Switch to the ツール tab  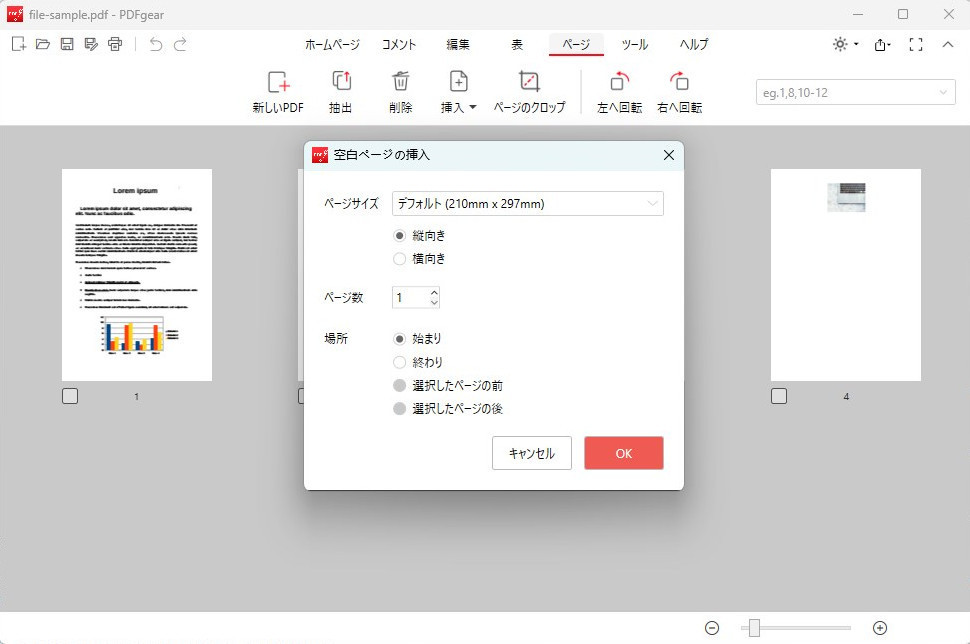[x=634, y=44]
